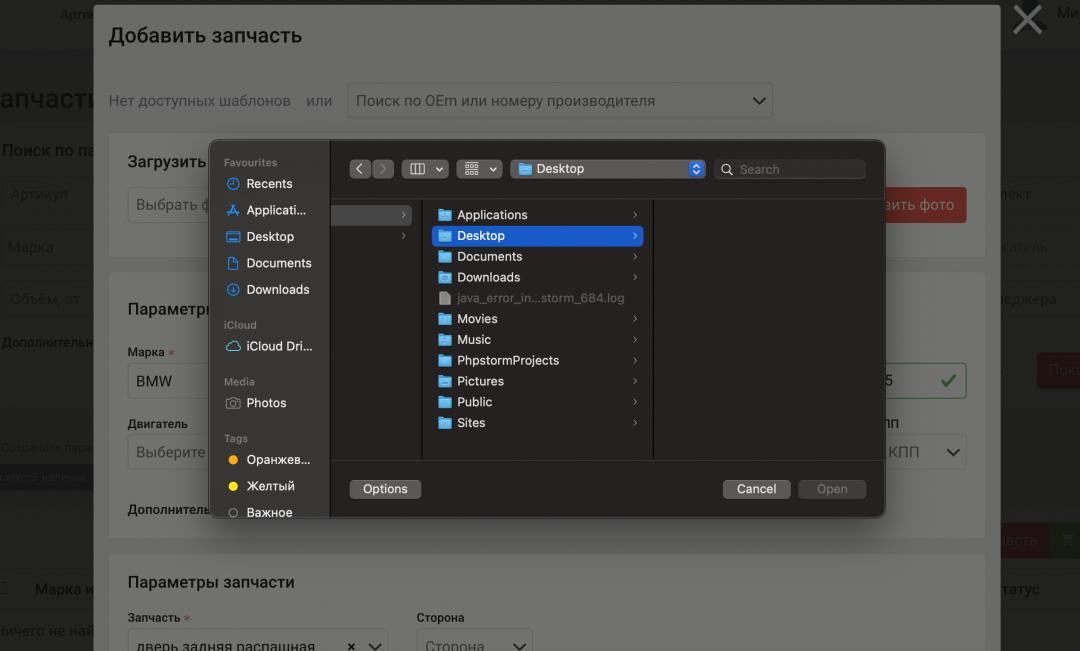Close the add part modal with X
Viewport: 1080px width, 651px height.
(1027, 19)
